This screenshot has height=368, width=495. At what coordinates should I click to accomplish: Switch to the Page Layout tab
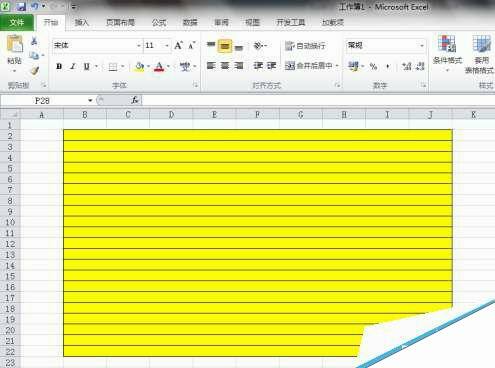click(x=120, y=22)
